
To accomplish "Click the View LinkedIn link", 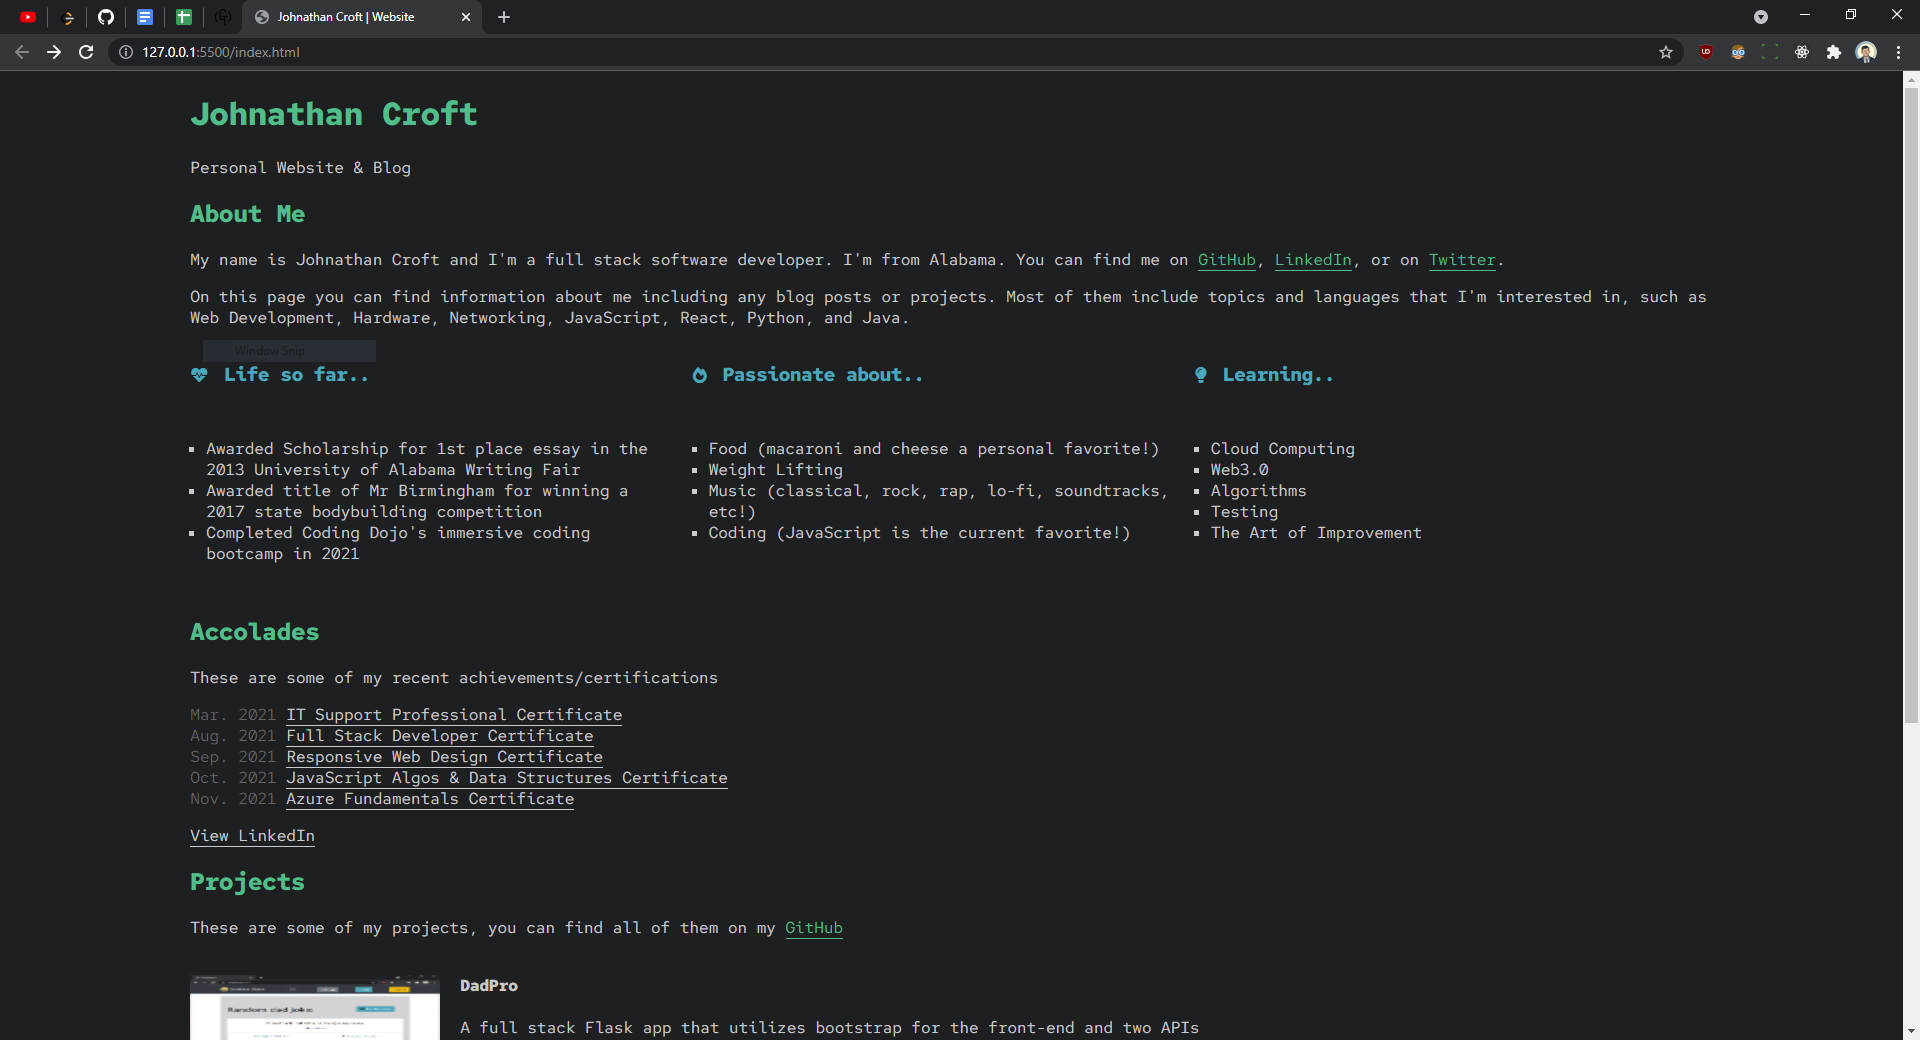I will click(x=252, y=836).
